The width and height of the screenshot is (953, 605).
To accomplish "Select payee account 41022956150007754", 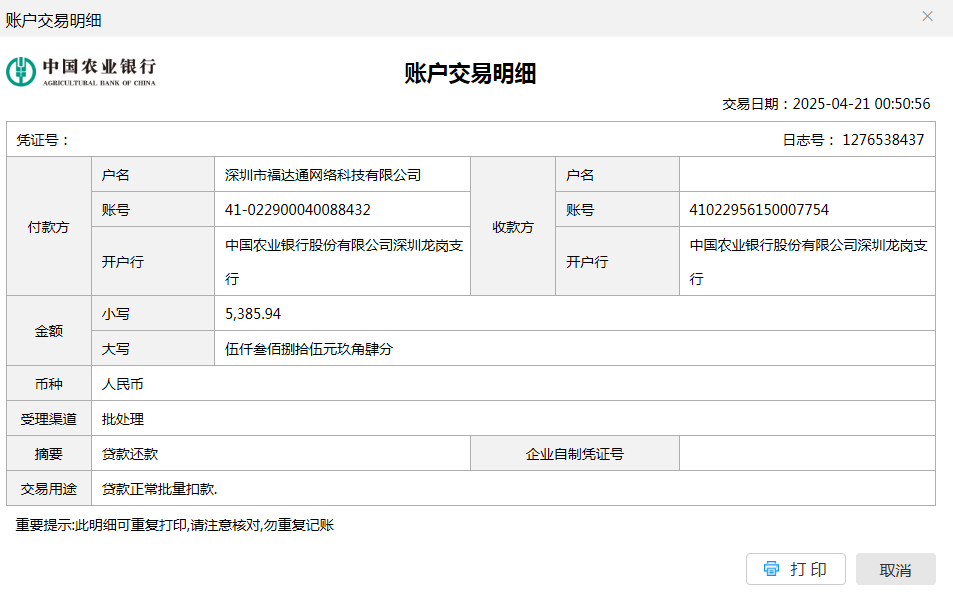I will point(759,210).
